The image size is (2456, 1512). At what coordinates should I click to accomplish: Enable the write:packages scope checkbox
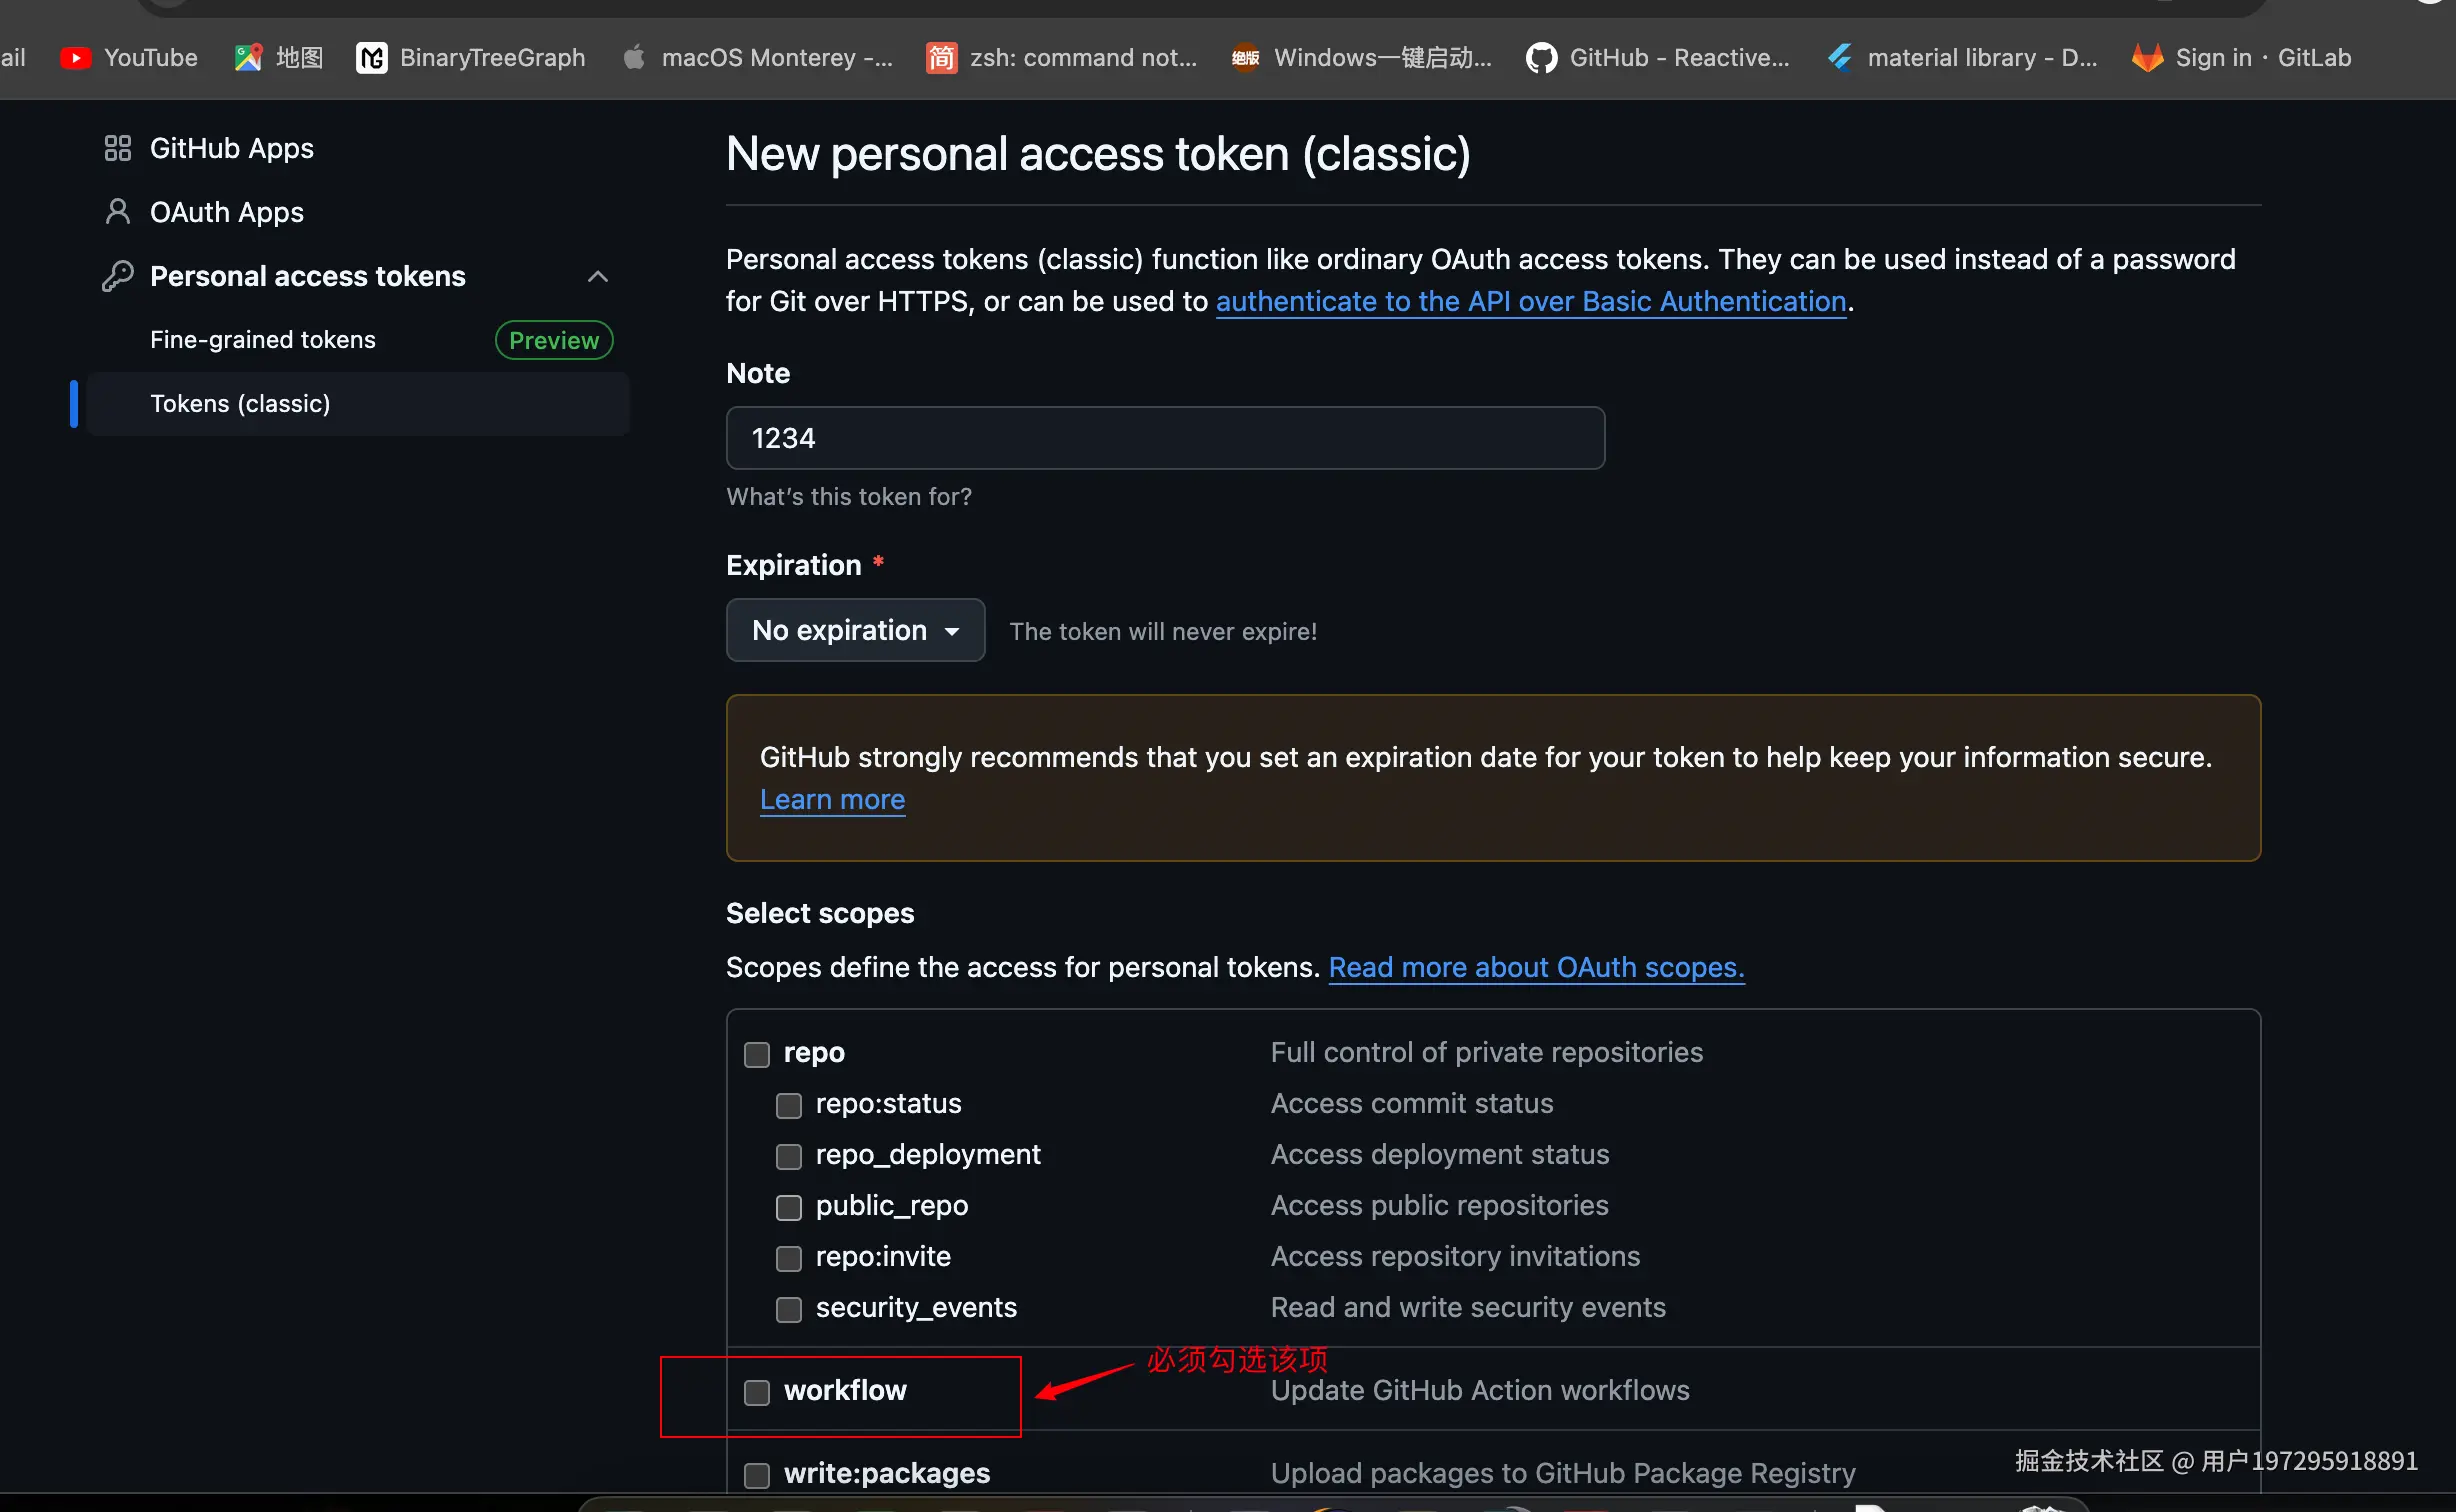pyautogui.click(x=757, y=1475)
